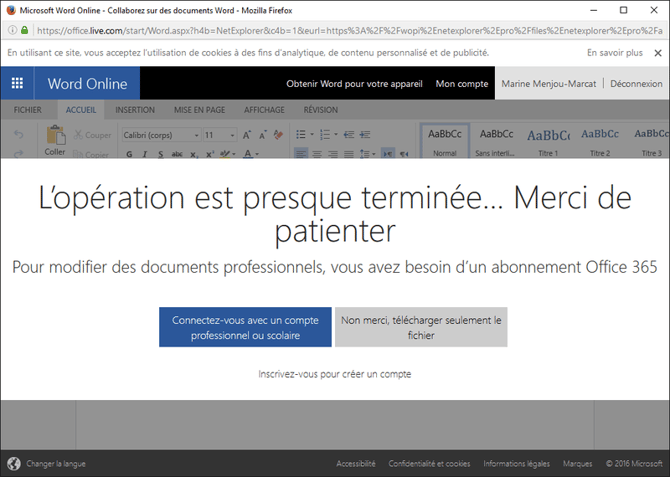670x477 pixels.
Task: Click Non merci, télécharger seulement le fichier
Action: click(421, 327)
